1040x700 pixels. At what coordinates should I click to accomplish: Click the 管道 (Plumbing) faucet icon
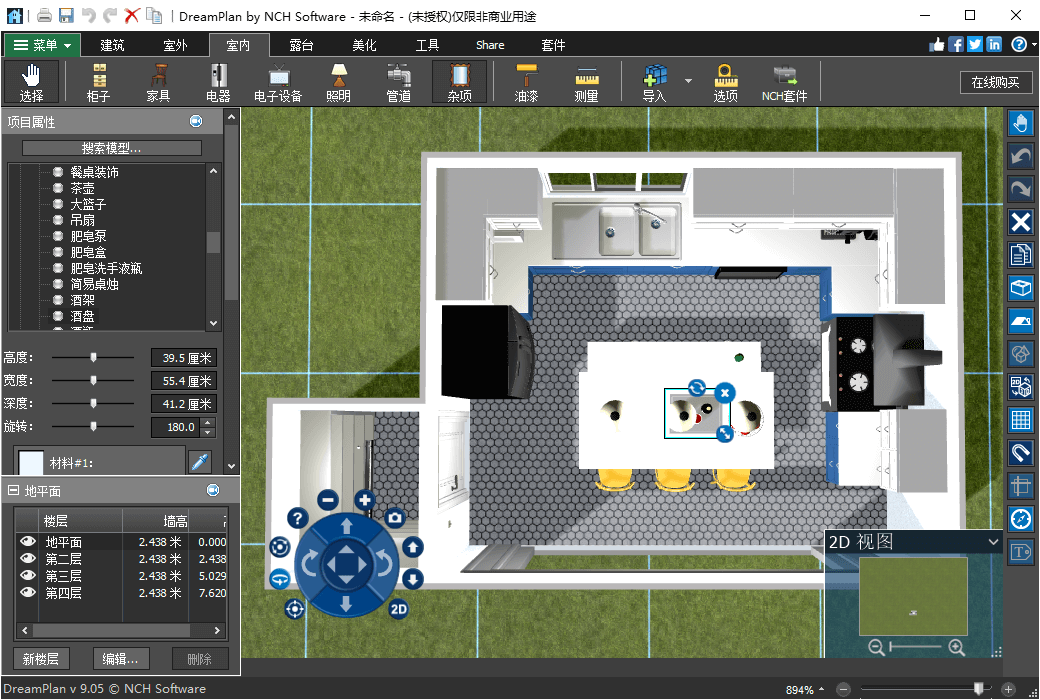[x=398, y=82]
